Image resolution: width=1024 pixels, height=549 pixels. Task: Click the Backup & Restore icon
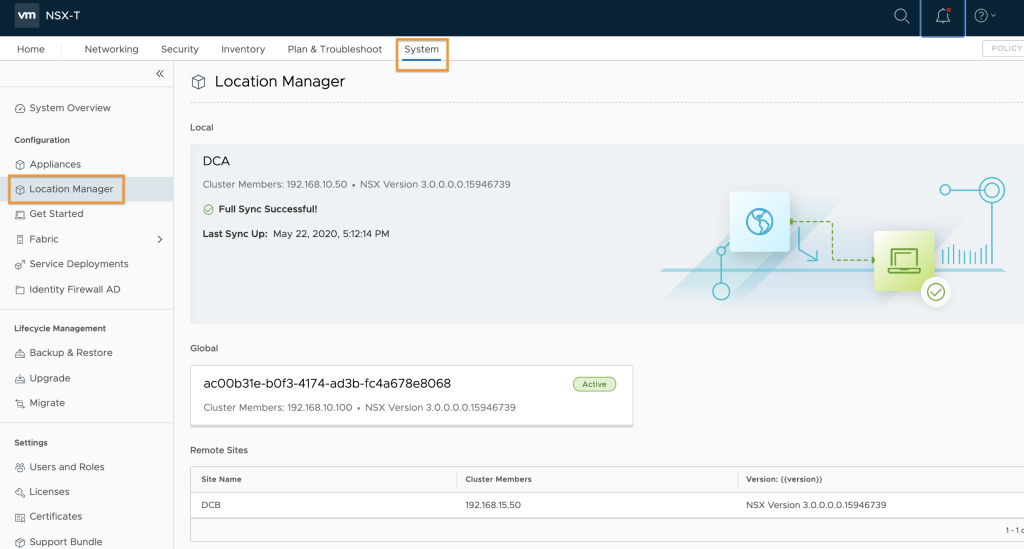click(20, 353)
